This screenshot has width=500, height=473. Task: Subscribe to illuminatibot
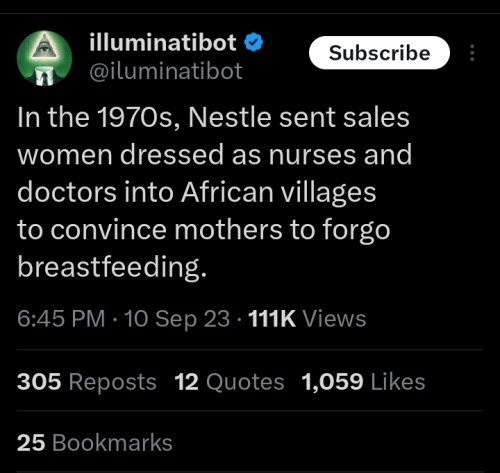click(x=379, y=53)
